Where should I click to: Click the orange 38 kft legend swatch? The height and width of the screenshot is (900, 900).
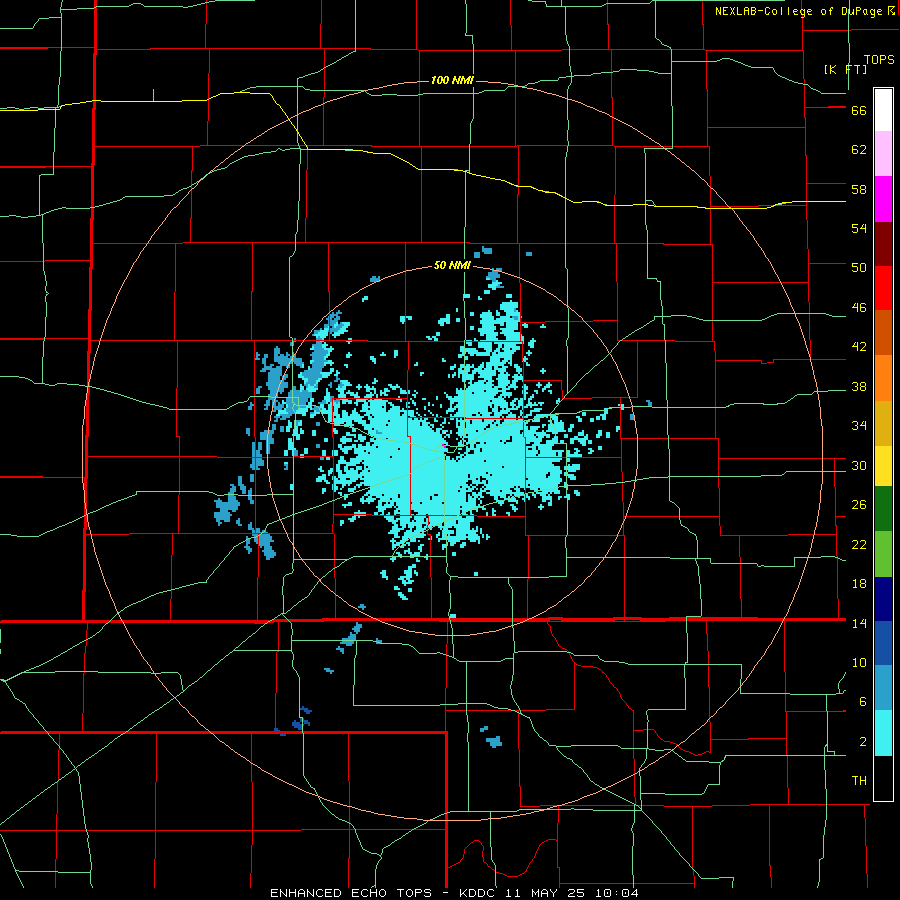(883, 378)
